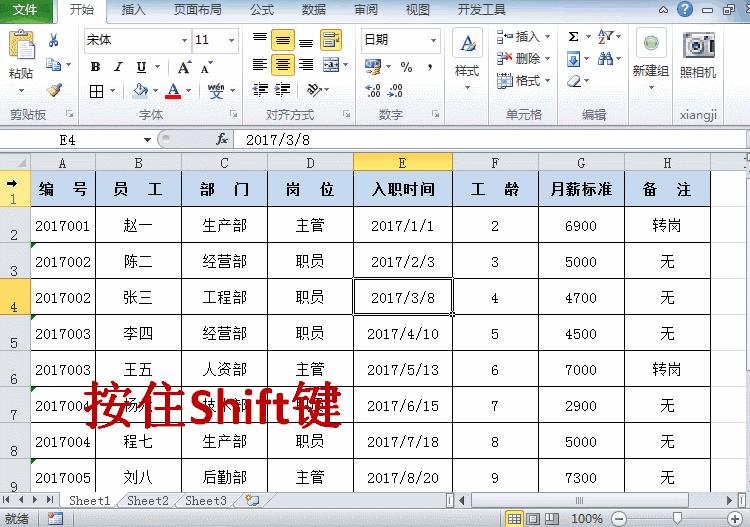
Task: Click 插入 insert cells button
Action: click(x=523, y=37)
